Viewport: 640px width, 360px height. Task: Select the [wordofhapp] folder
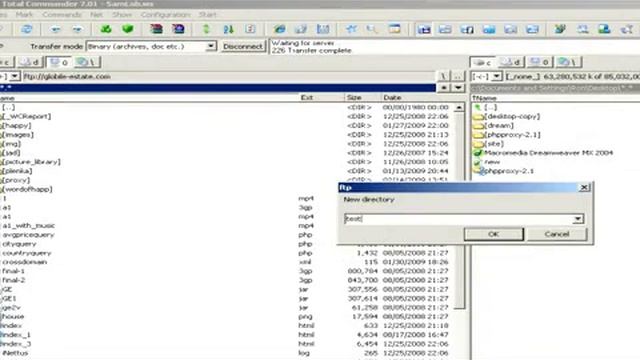pos(27,189)
